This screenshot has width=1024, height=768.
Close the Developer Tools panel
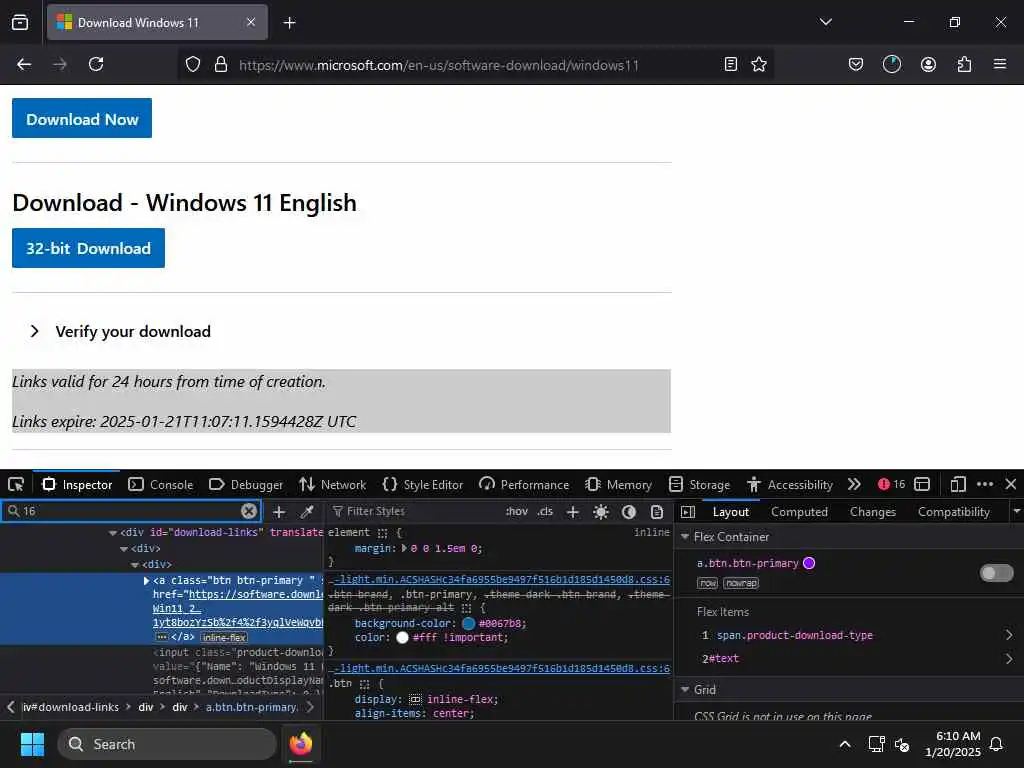pyautogui.click(x=1011, y=485)
